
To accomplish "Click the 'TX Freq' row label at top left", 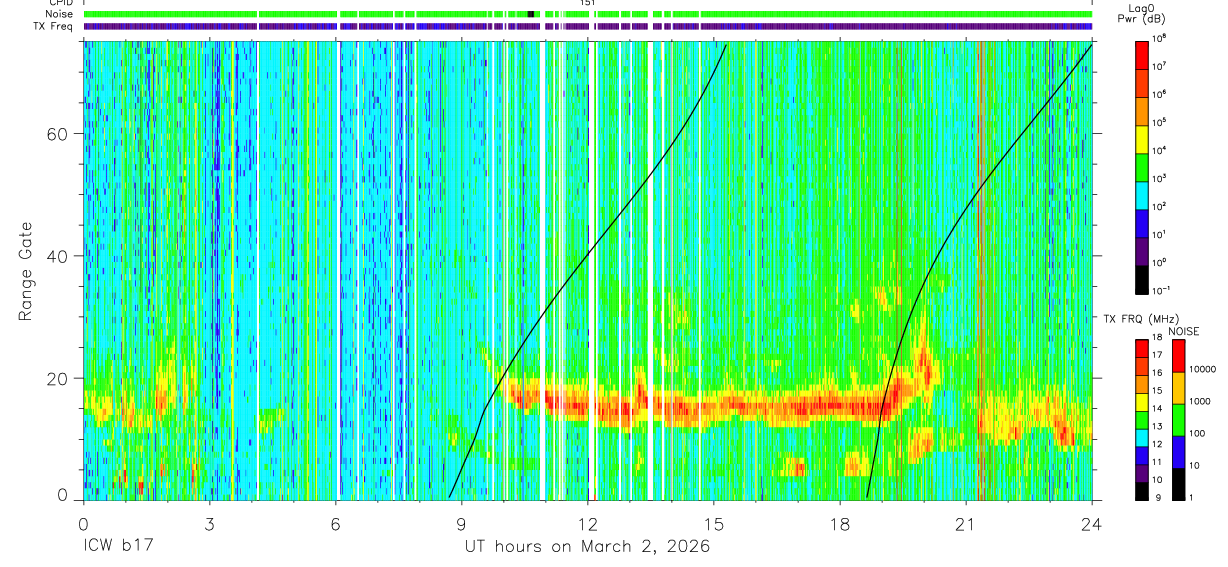I will (54, 26).
